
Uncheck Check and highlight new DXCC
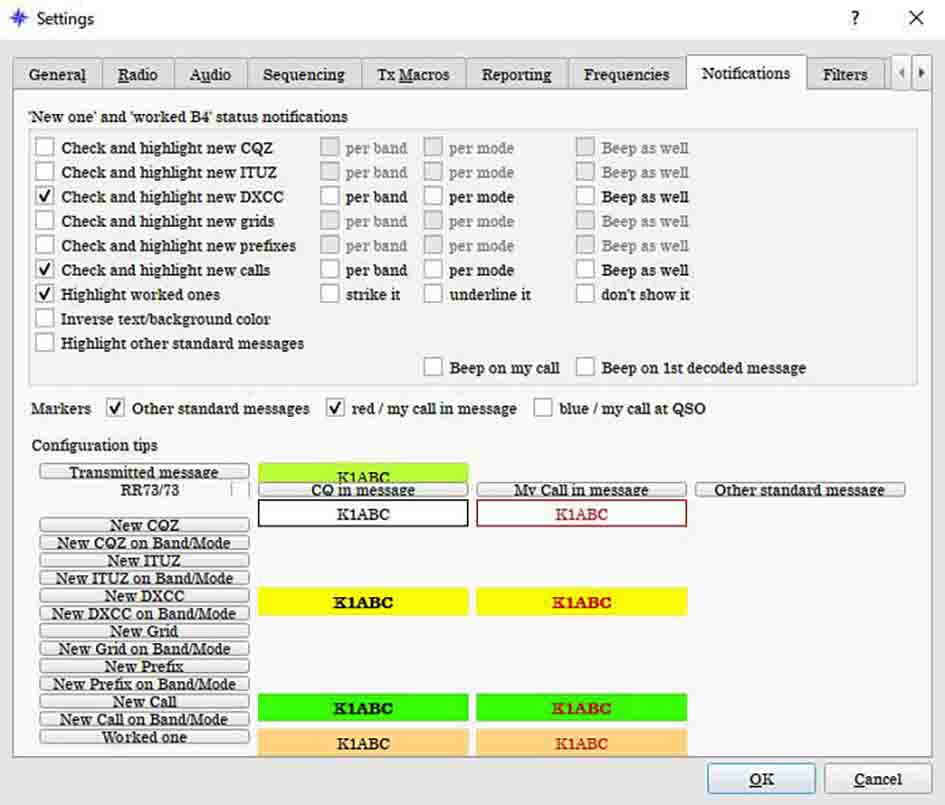coord(45,197)
